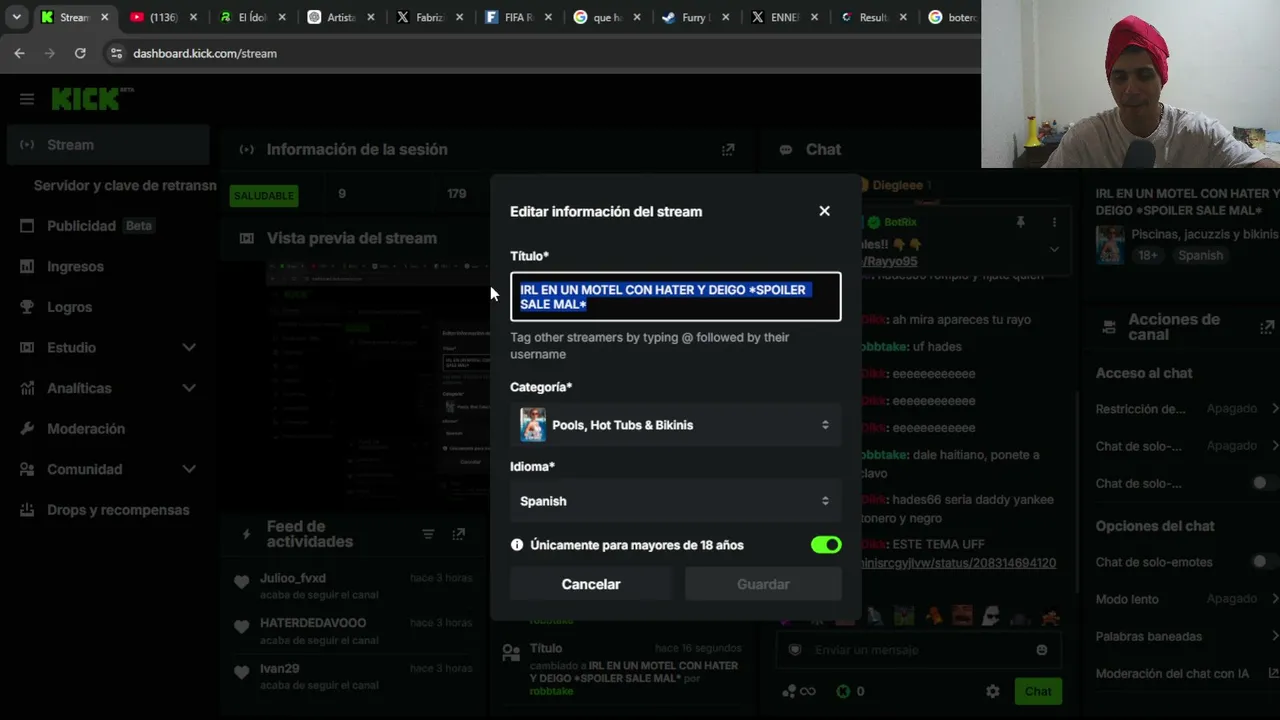Click the chat bubble icon in Chat header
The height and width of the screenshot is (720, 1280).
(786, 149)
